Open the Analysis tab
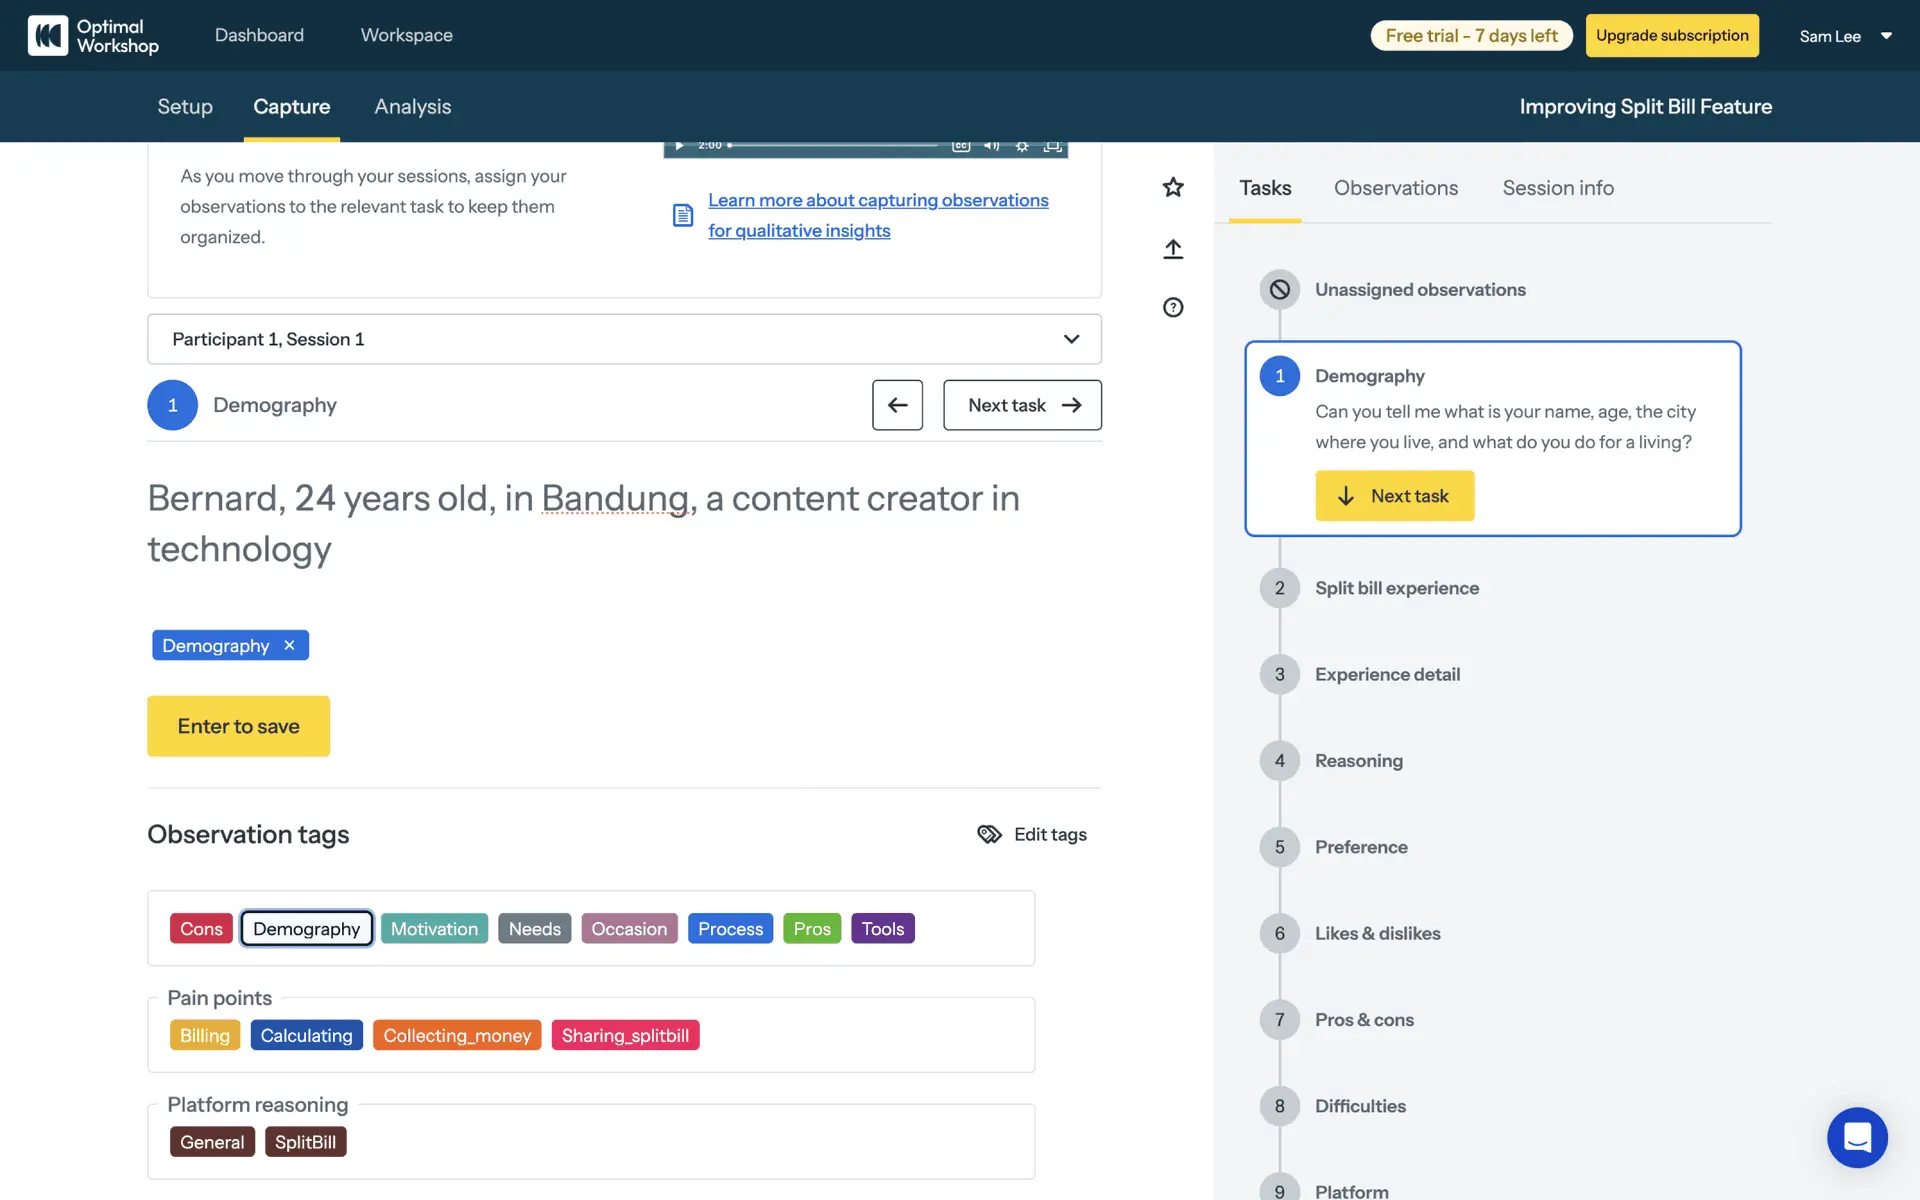 [412, 107]
